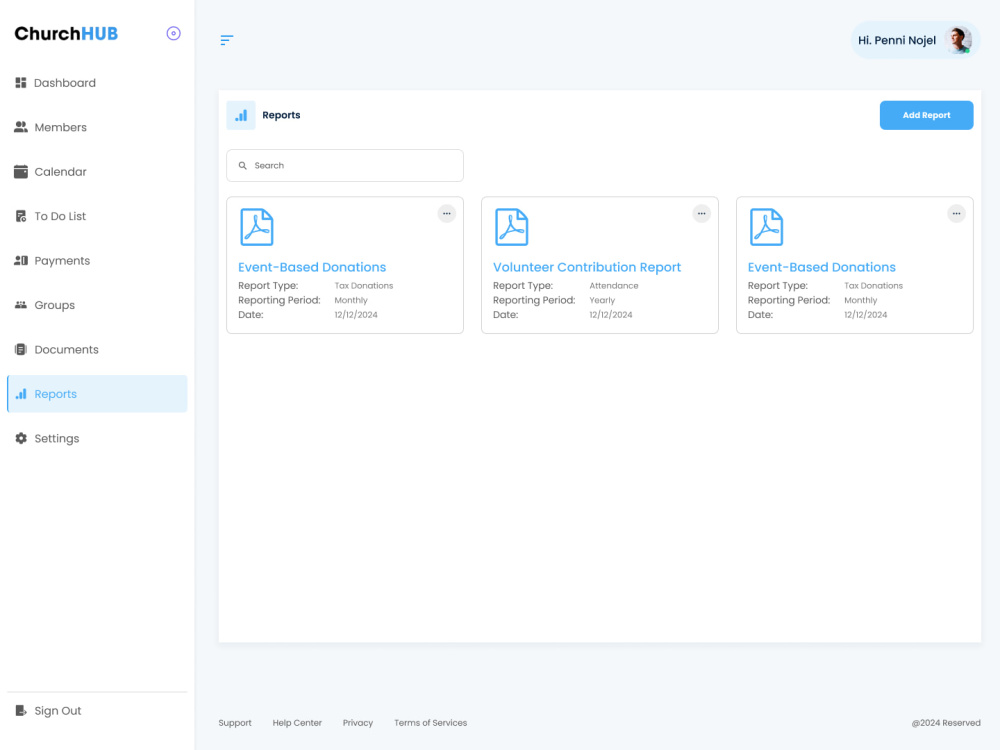Click the ChurchHUB logo
Viewport: 1000px width, 750px height.
click(66, 34)
